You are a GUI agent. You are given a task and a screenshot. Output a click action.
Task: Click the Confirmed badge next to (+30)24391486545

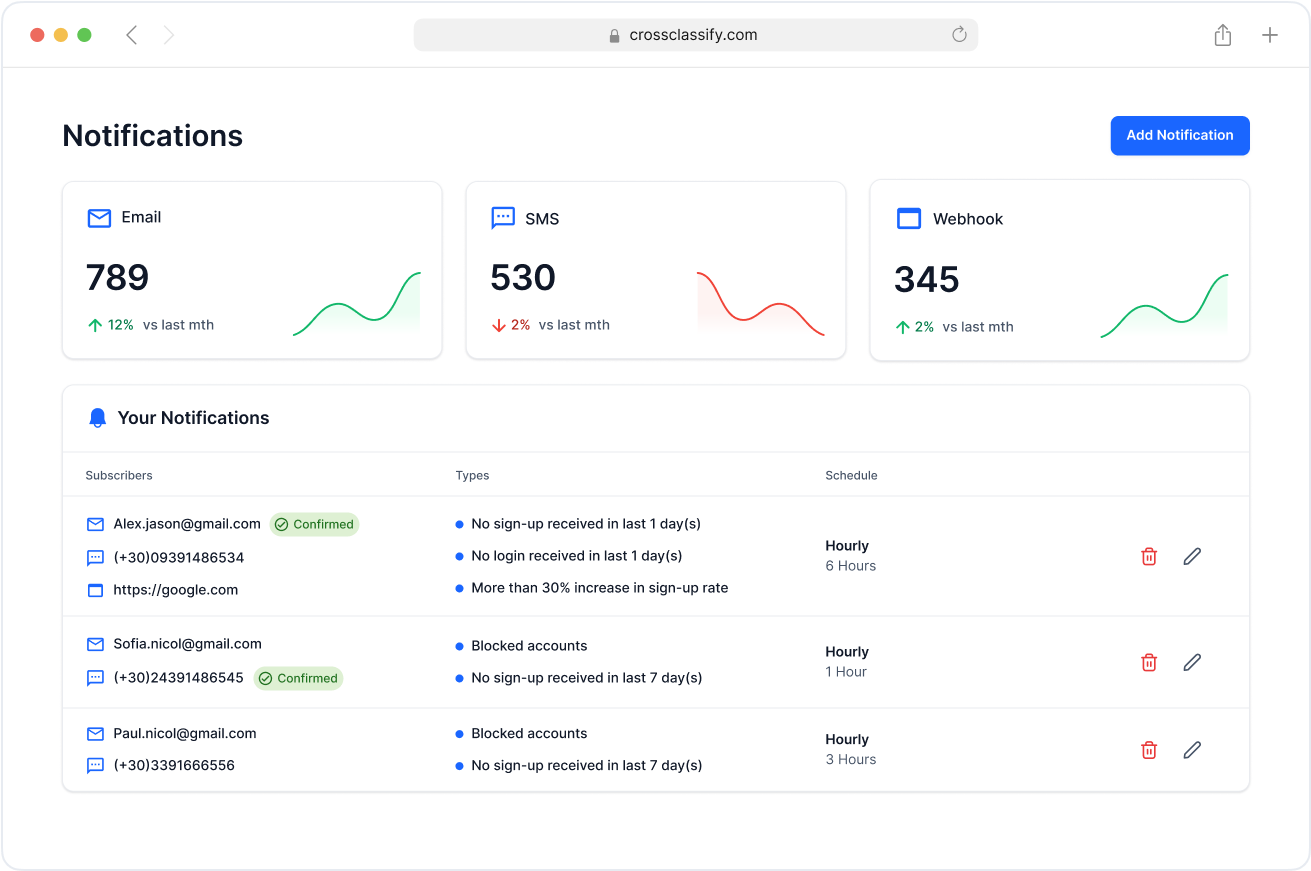(298, 678)
